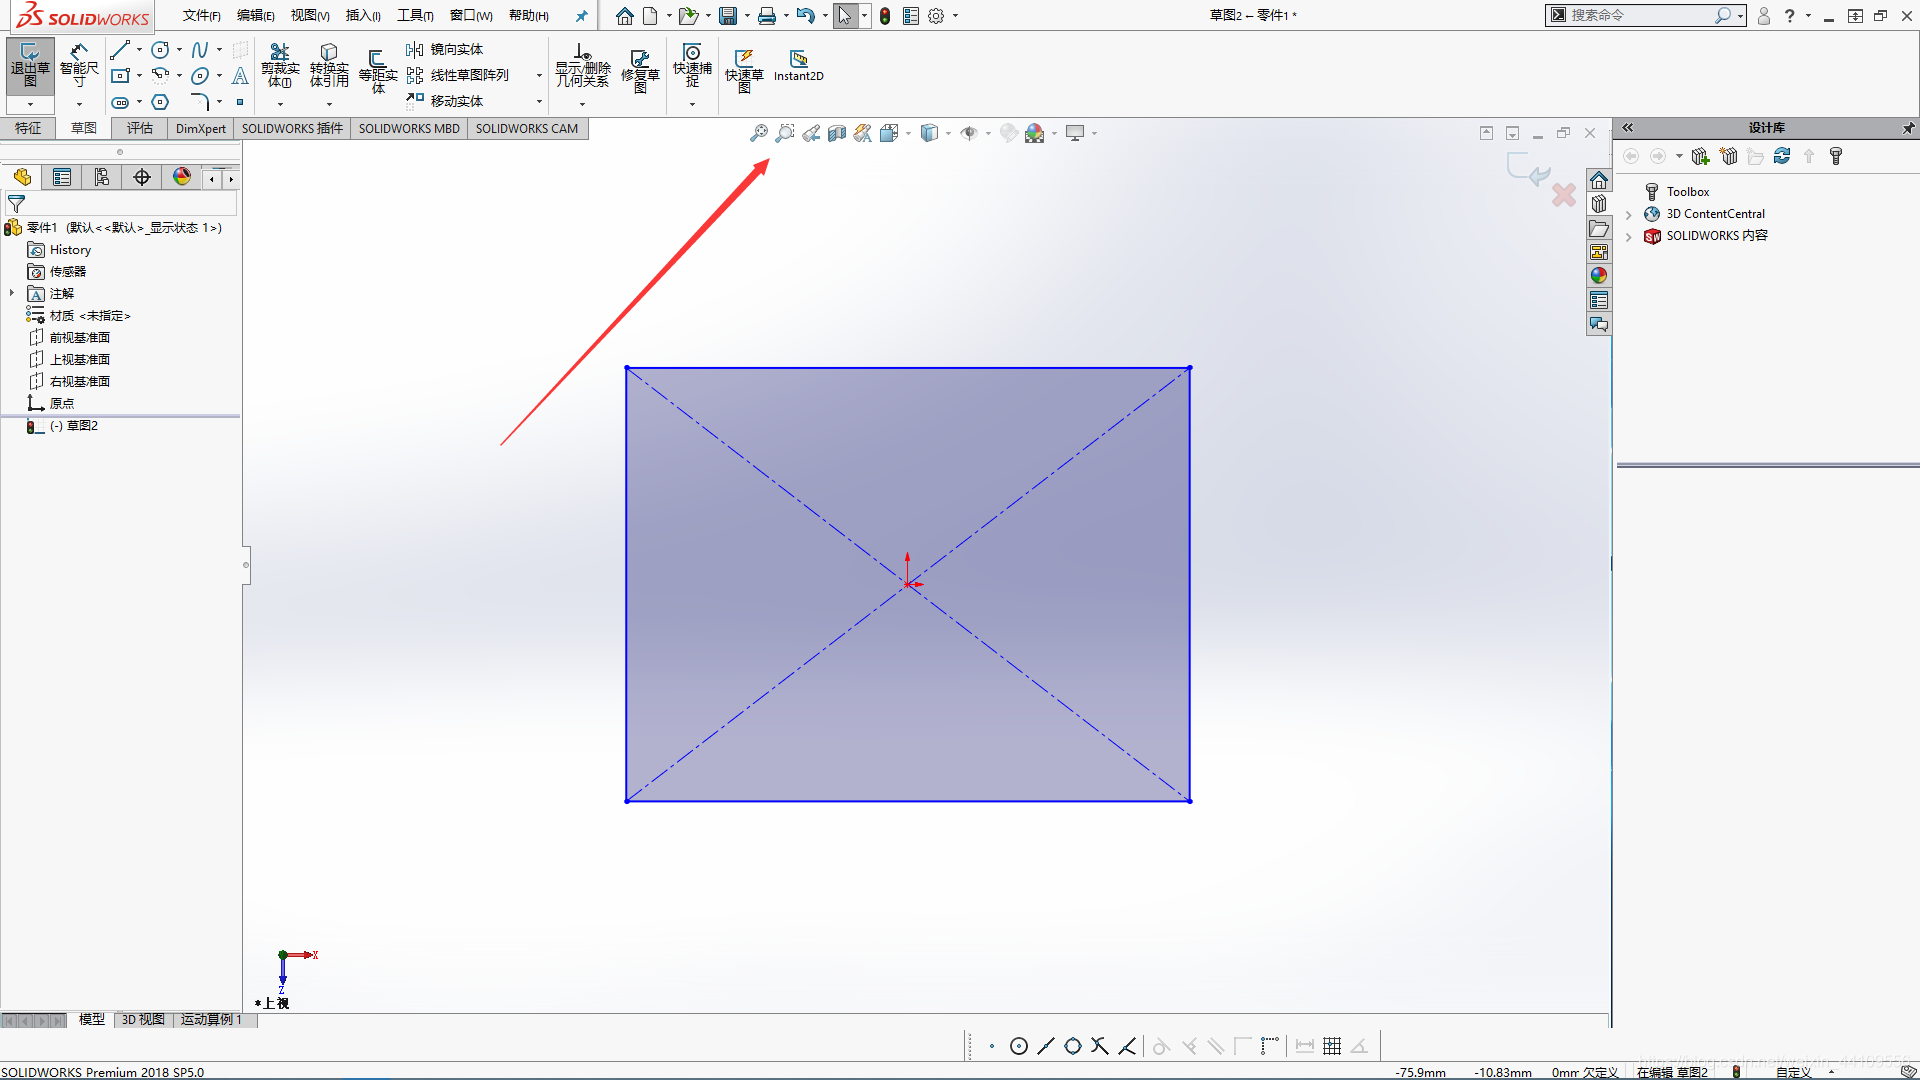Open the Hide/Show Items eye dropdown

coord(988,133)
